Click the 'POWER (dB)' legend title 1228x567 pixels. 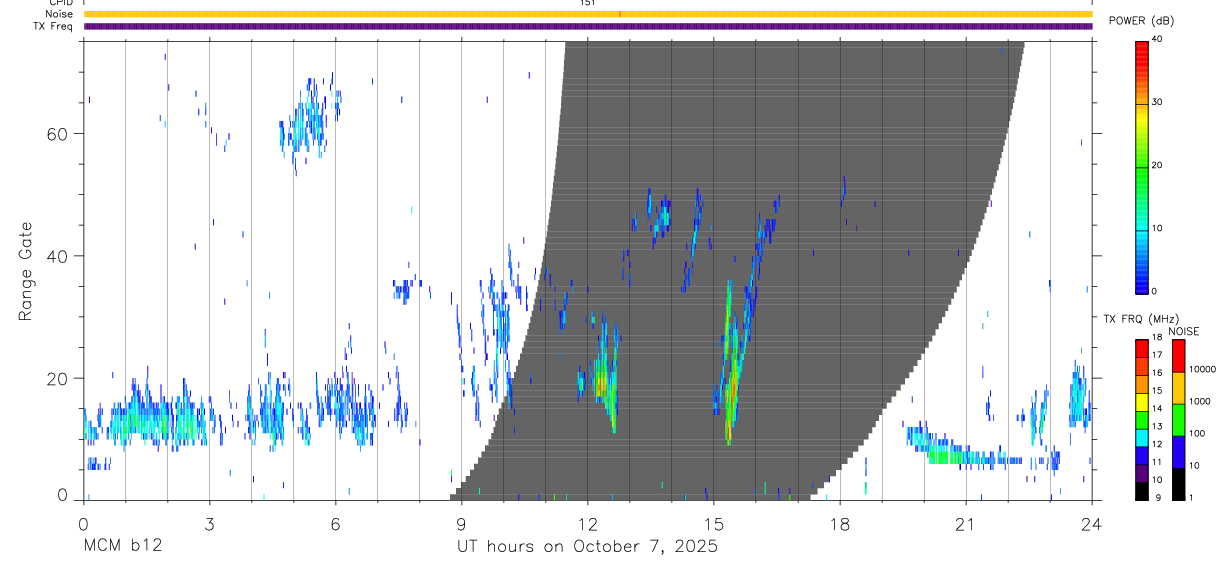1142,21
